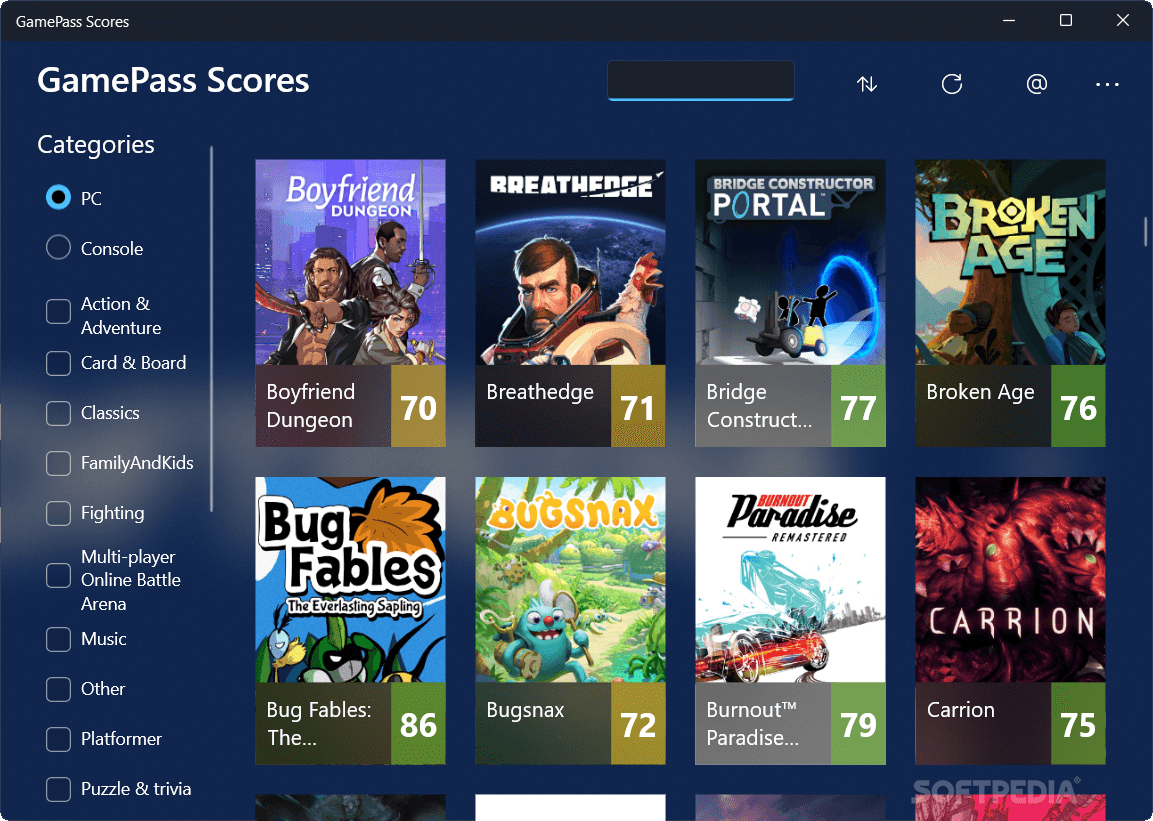Click the "Boyfriend Dungeon" title text
1153x821 pixels.
310,406
